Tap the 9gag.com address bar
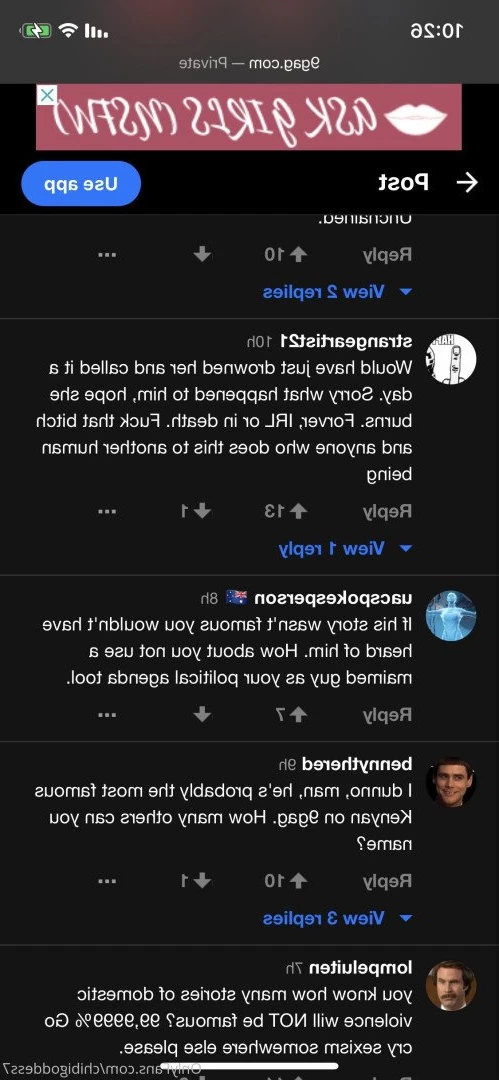 tap(250, 63)
